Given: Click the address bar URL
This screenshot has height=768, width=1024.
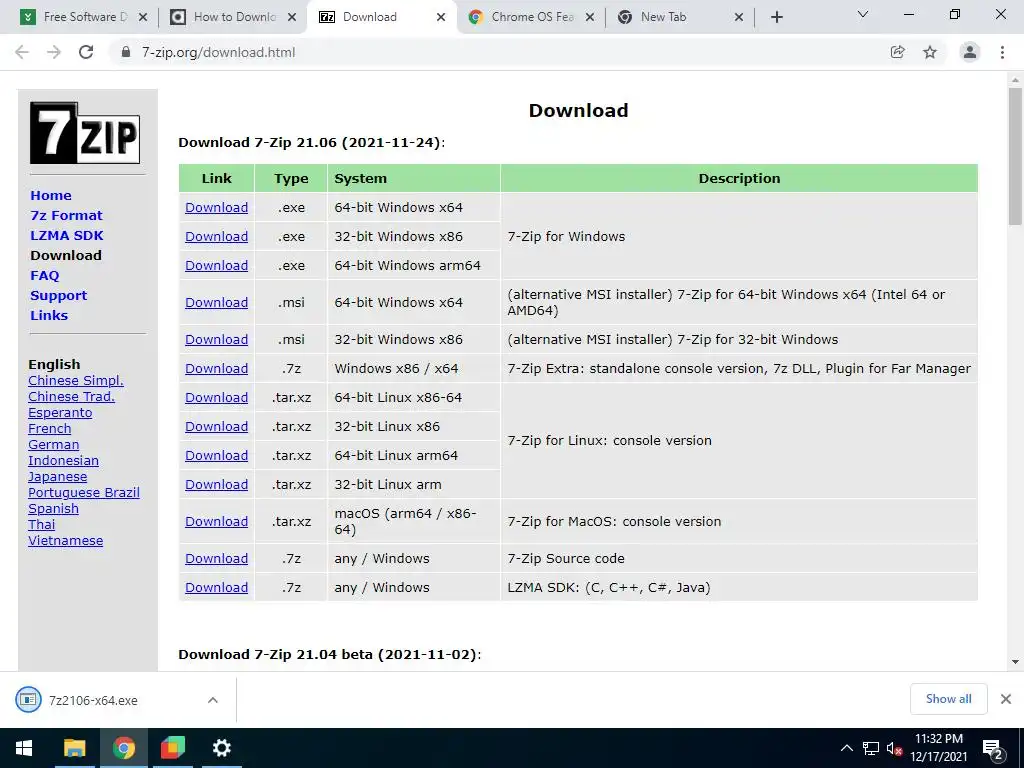Looking at the screenshot, I should tap(218, 52).
